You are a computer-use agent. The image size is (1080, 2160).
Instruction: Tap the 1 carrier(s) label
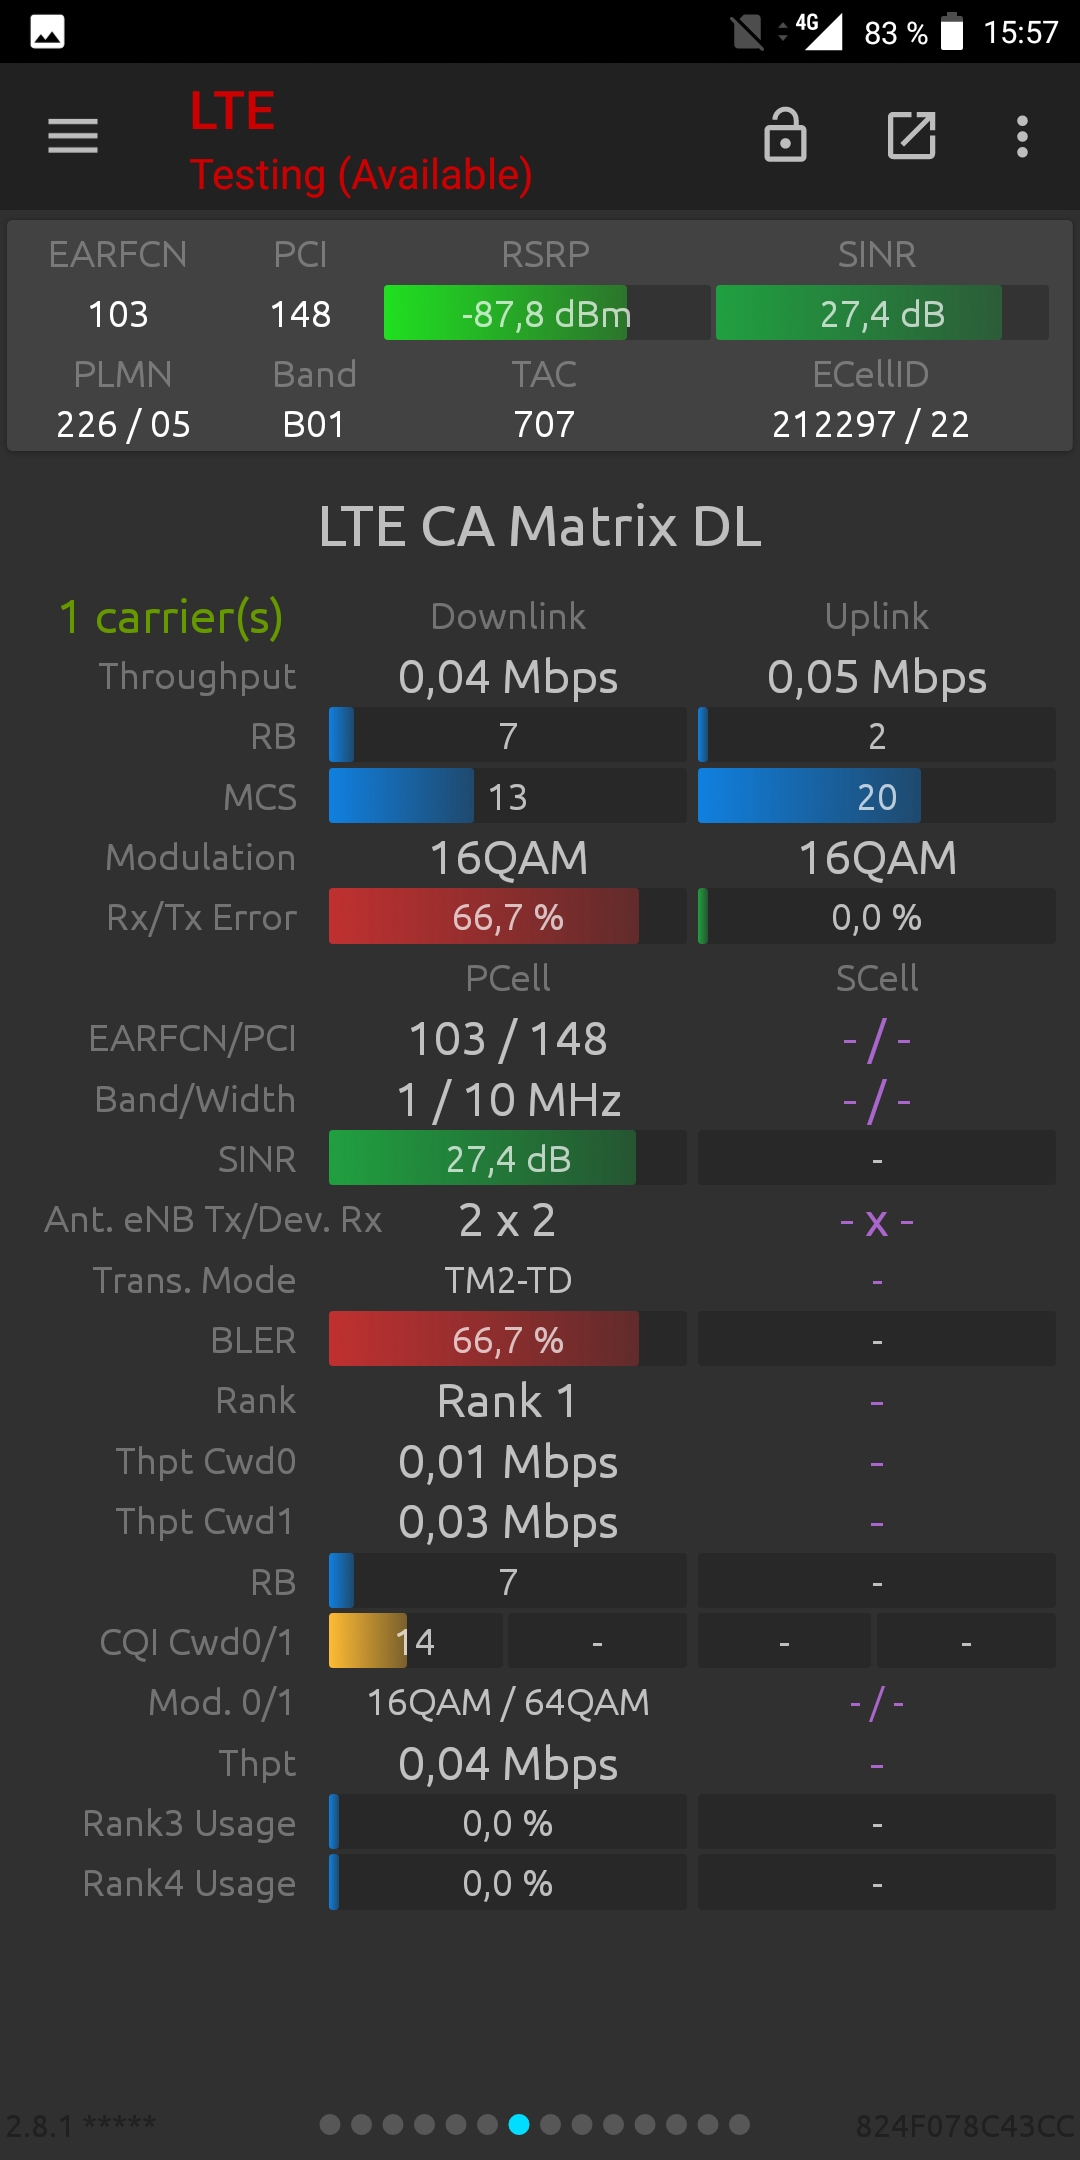tap(171, 617)
